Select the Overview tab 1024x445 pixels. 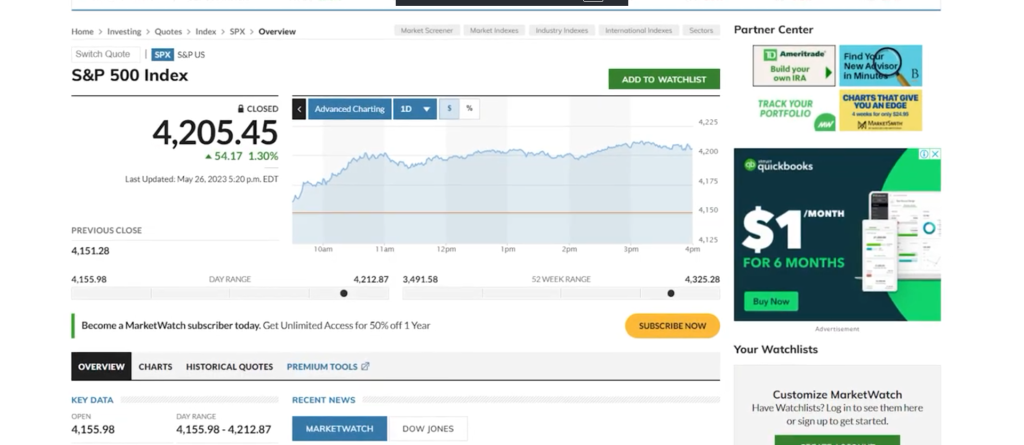tap(101, 367)
